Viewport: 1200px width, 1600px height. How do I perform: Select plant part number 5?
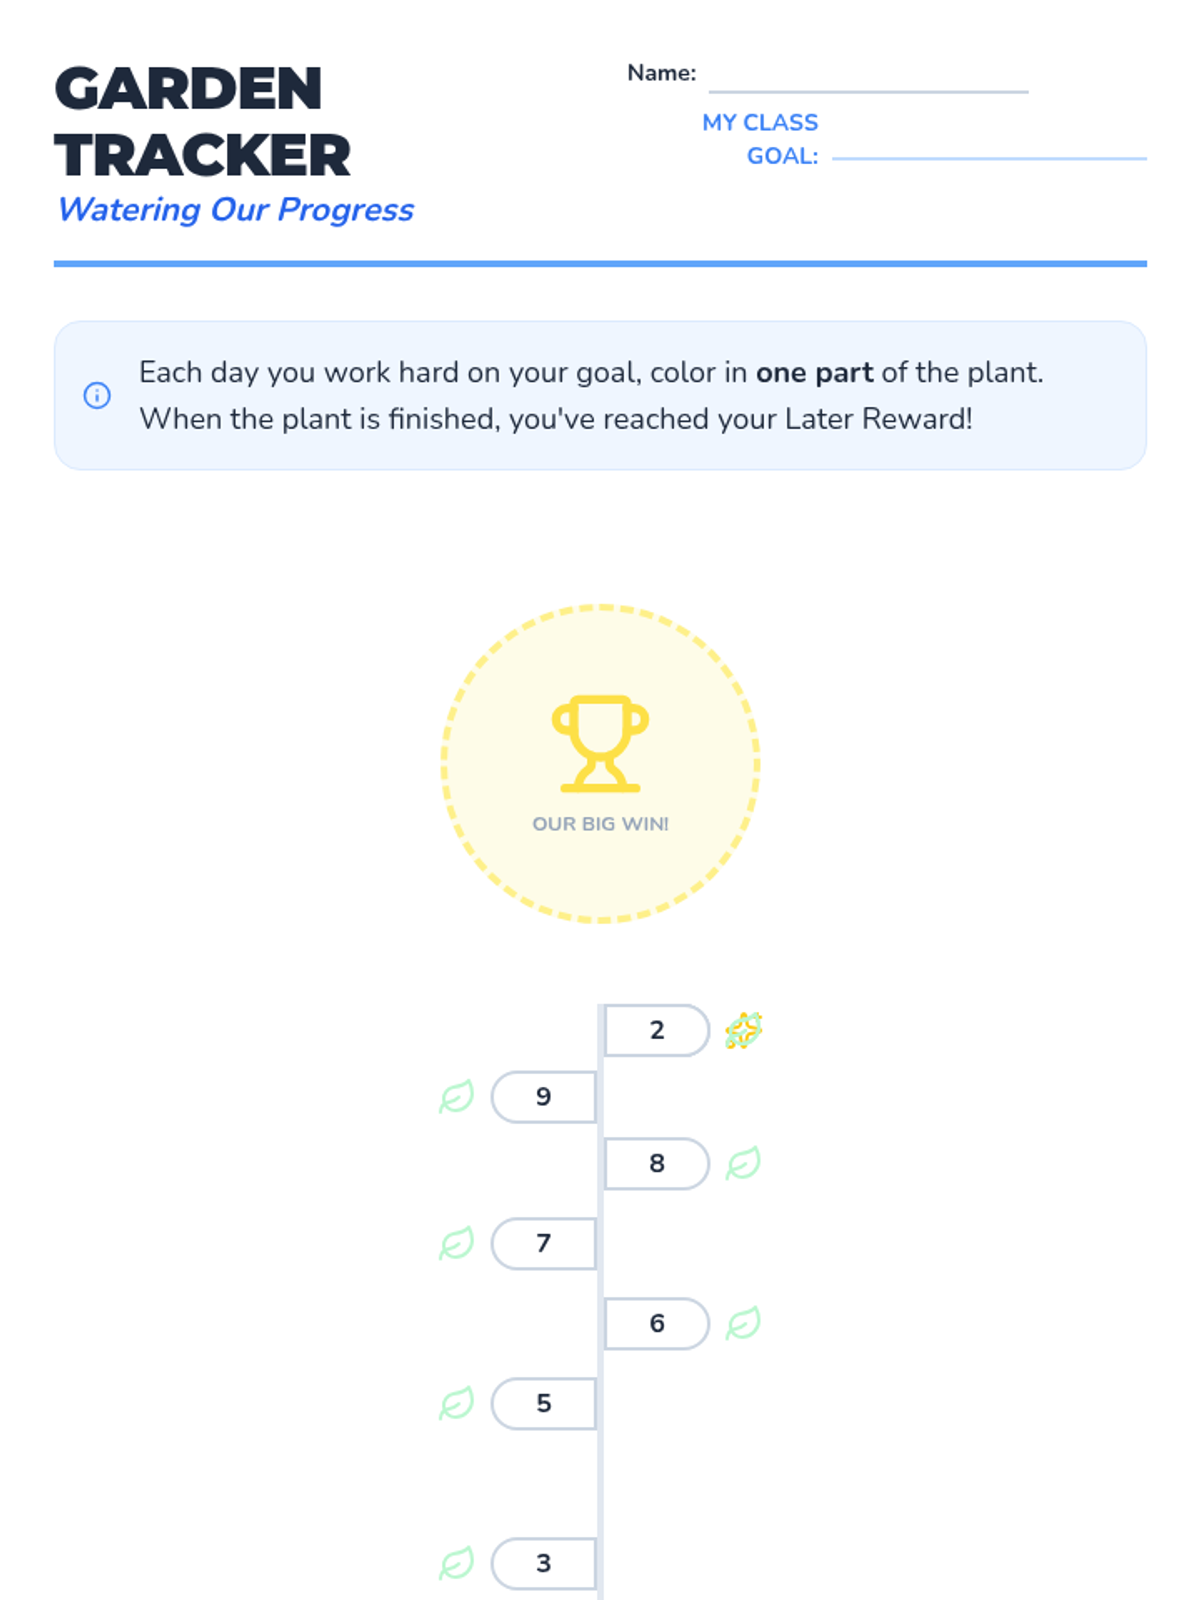coord(544,1403)
